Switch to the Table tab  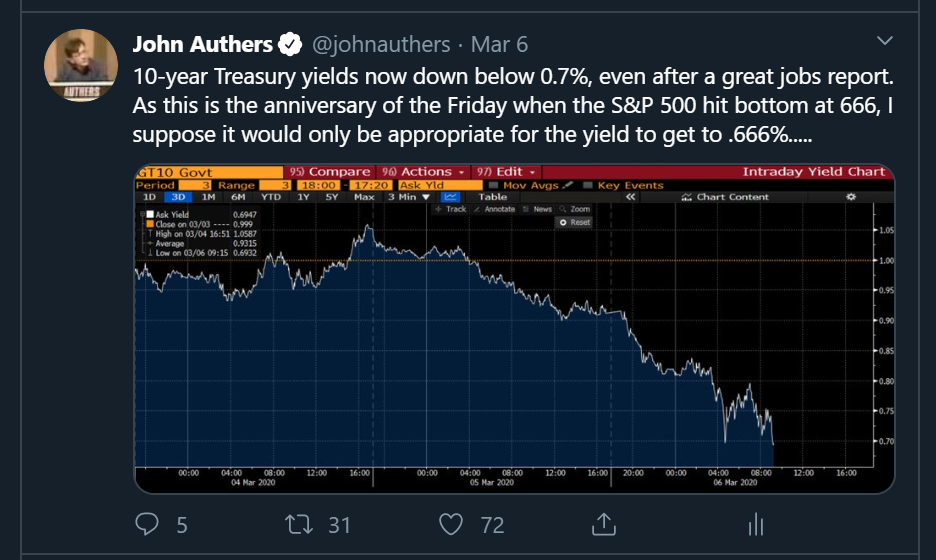[493, 197]
